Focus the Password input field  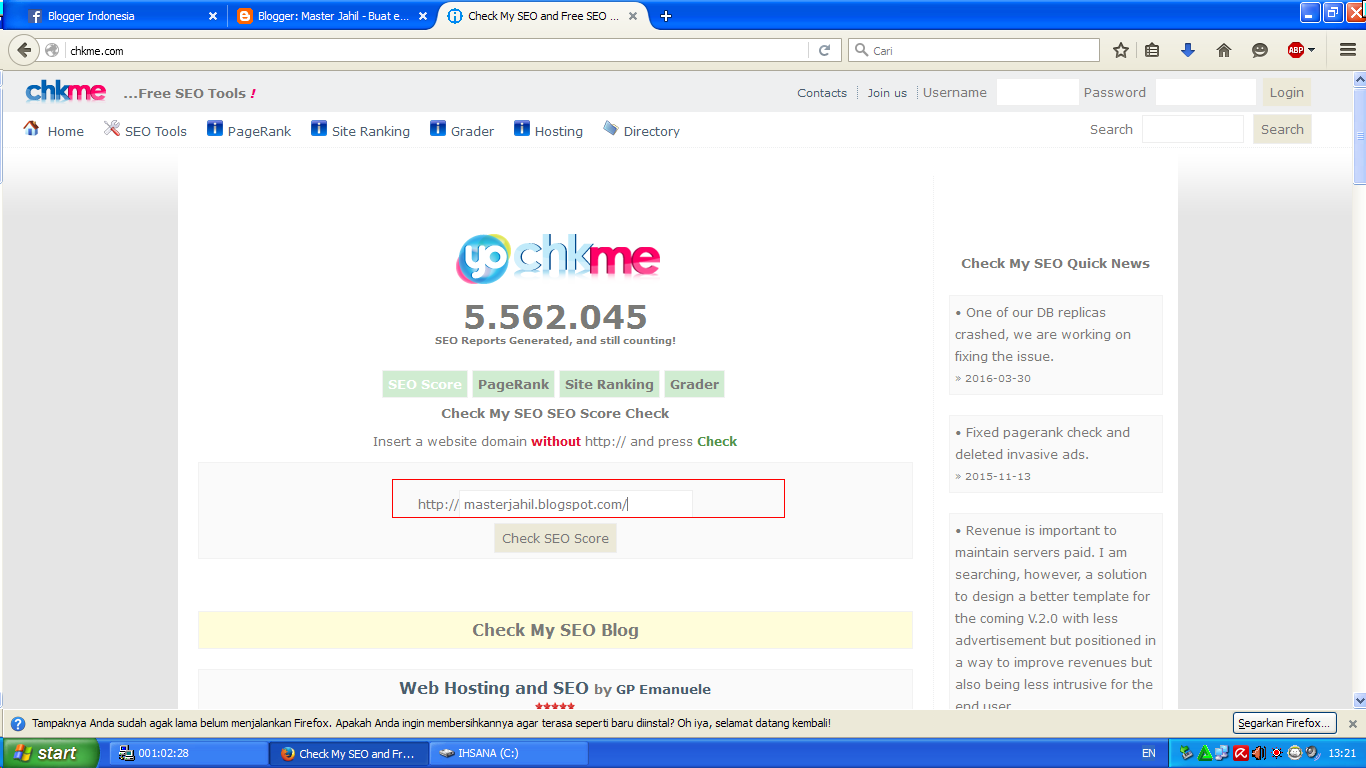tap(1205, 92)
